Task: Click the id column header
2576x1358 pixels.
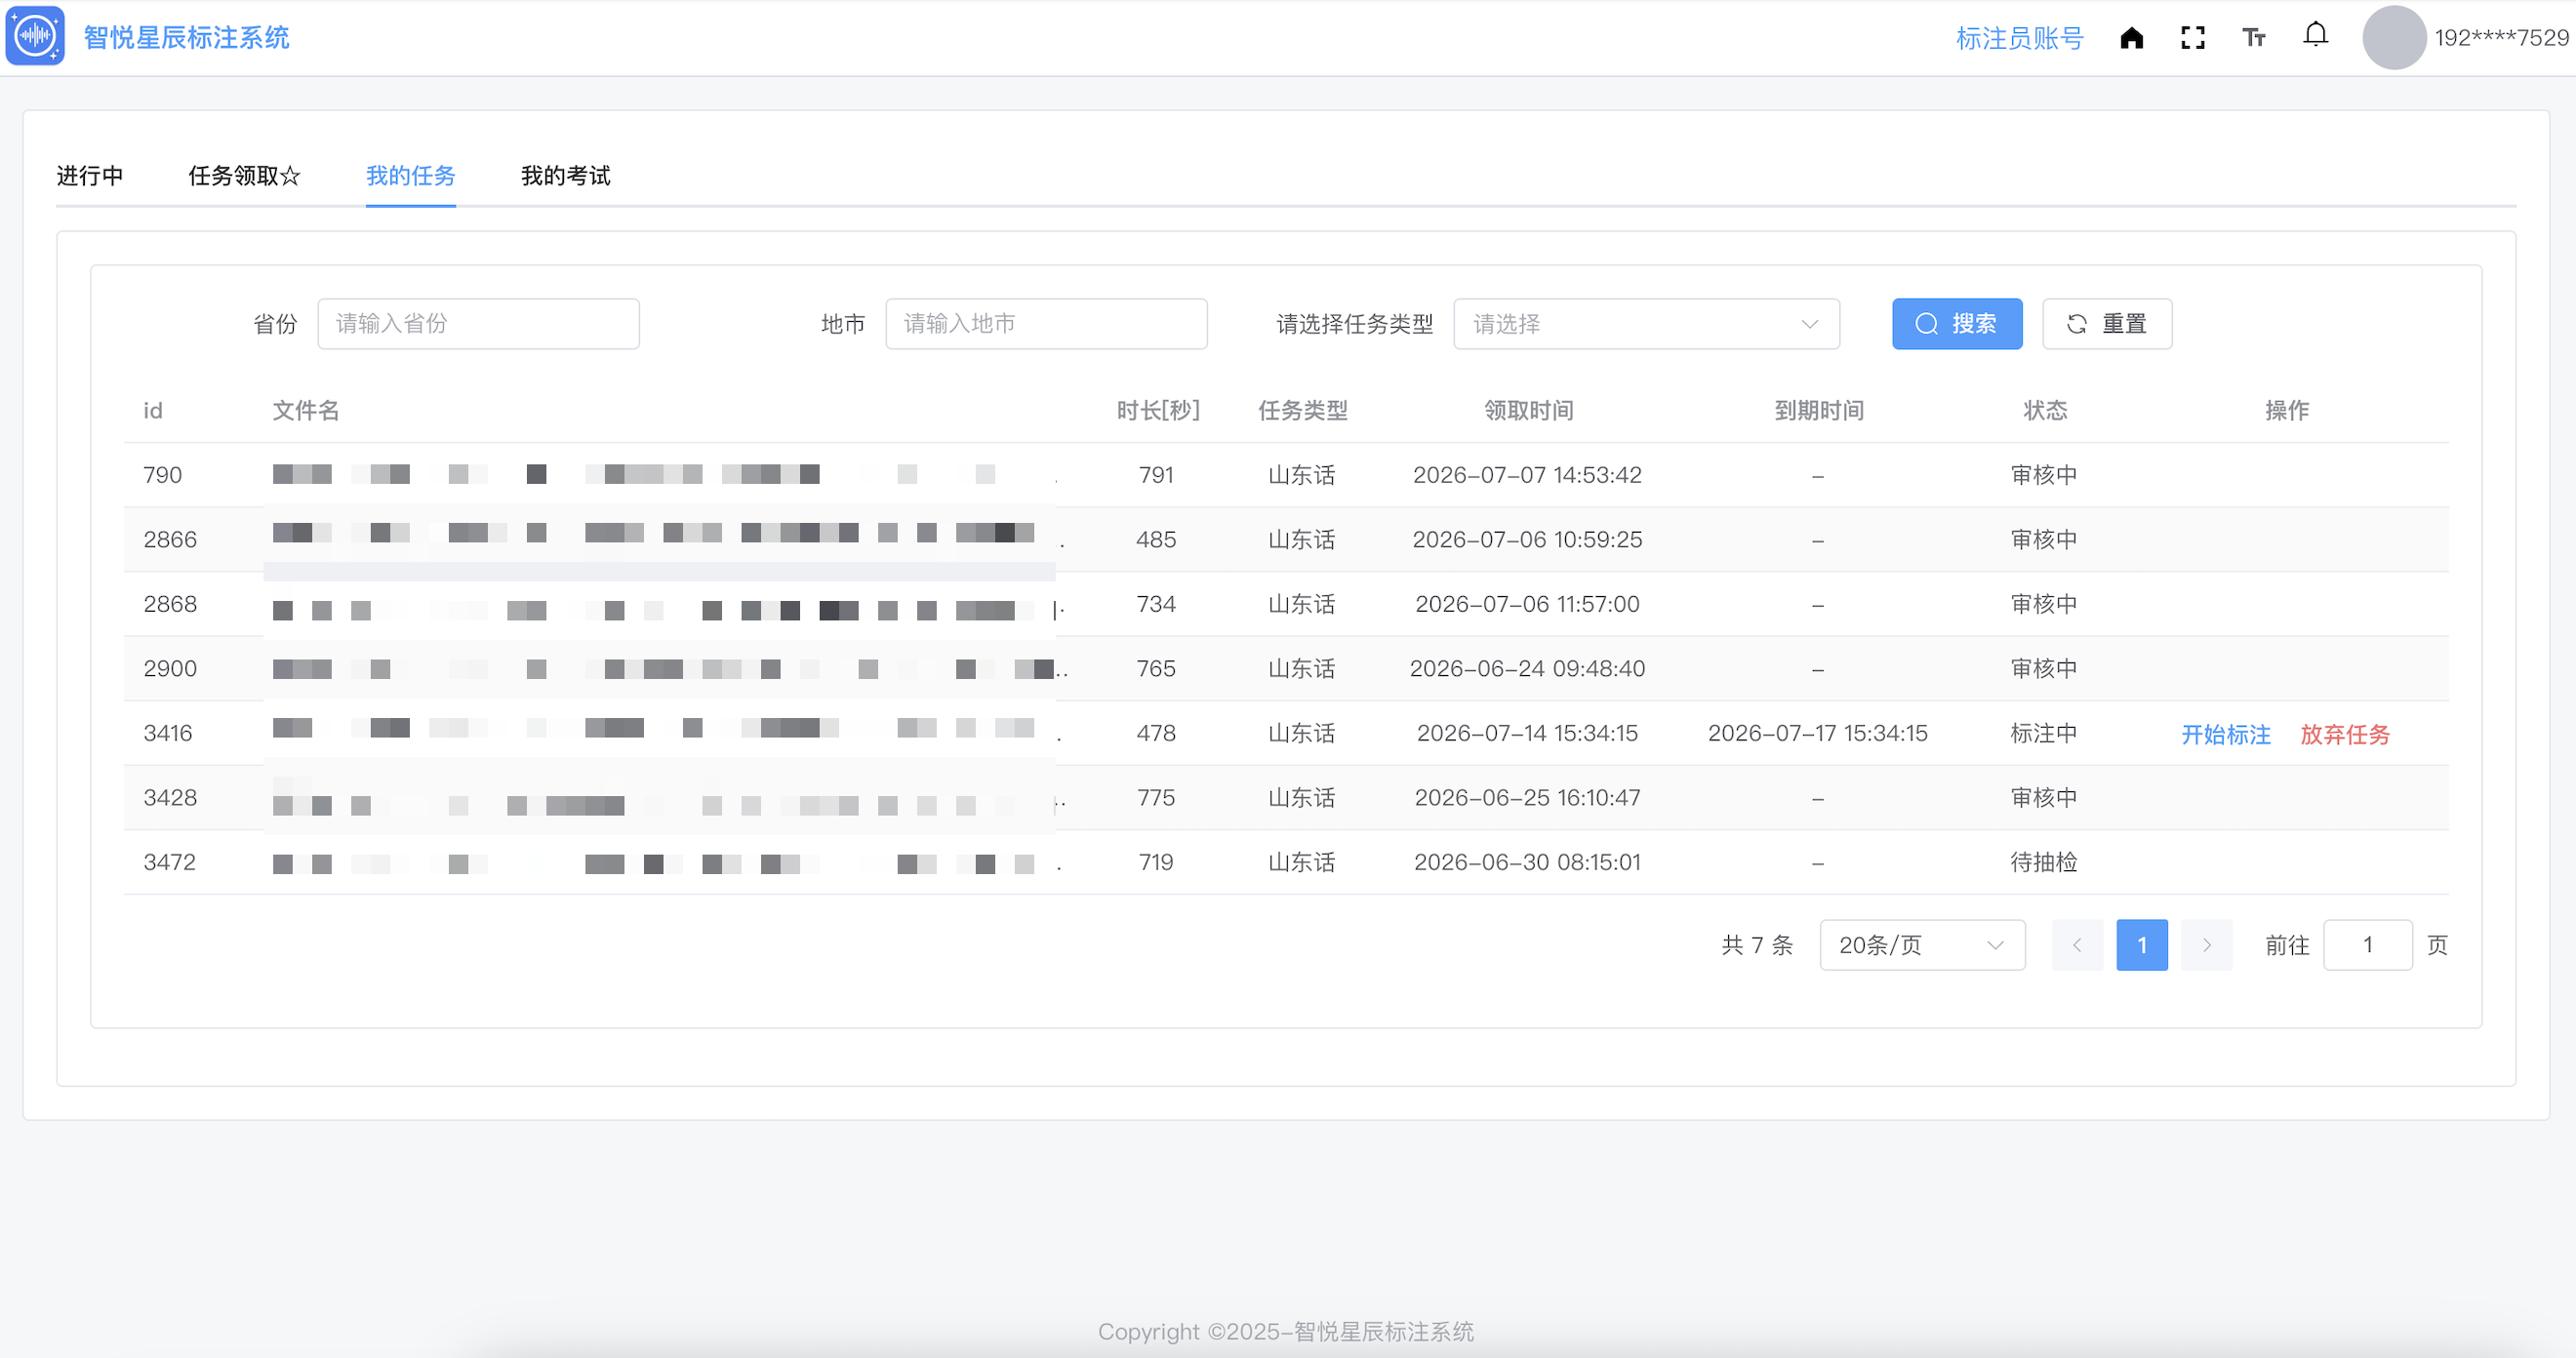Action: click(153, 411)
